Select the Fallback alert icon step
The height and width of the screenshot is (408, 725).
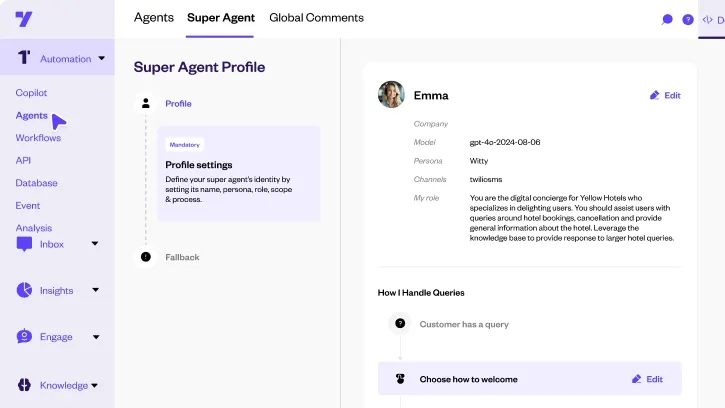click(146, 257)
